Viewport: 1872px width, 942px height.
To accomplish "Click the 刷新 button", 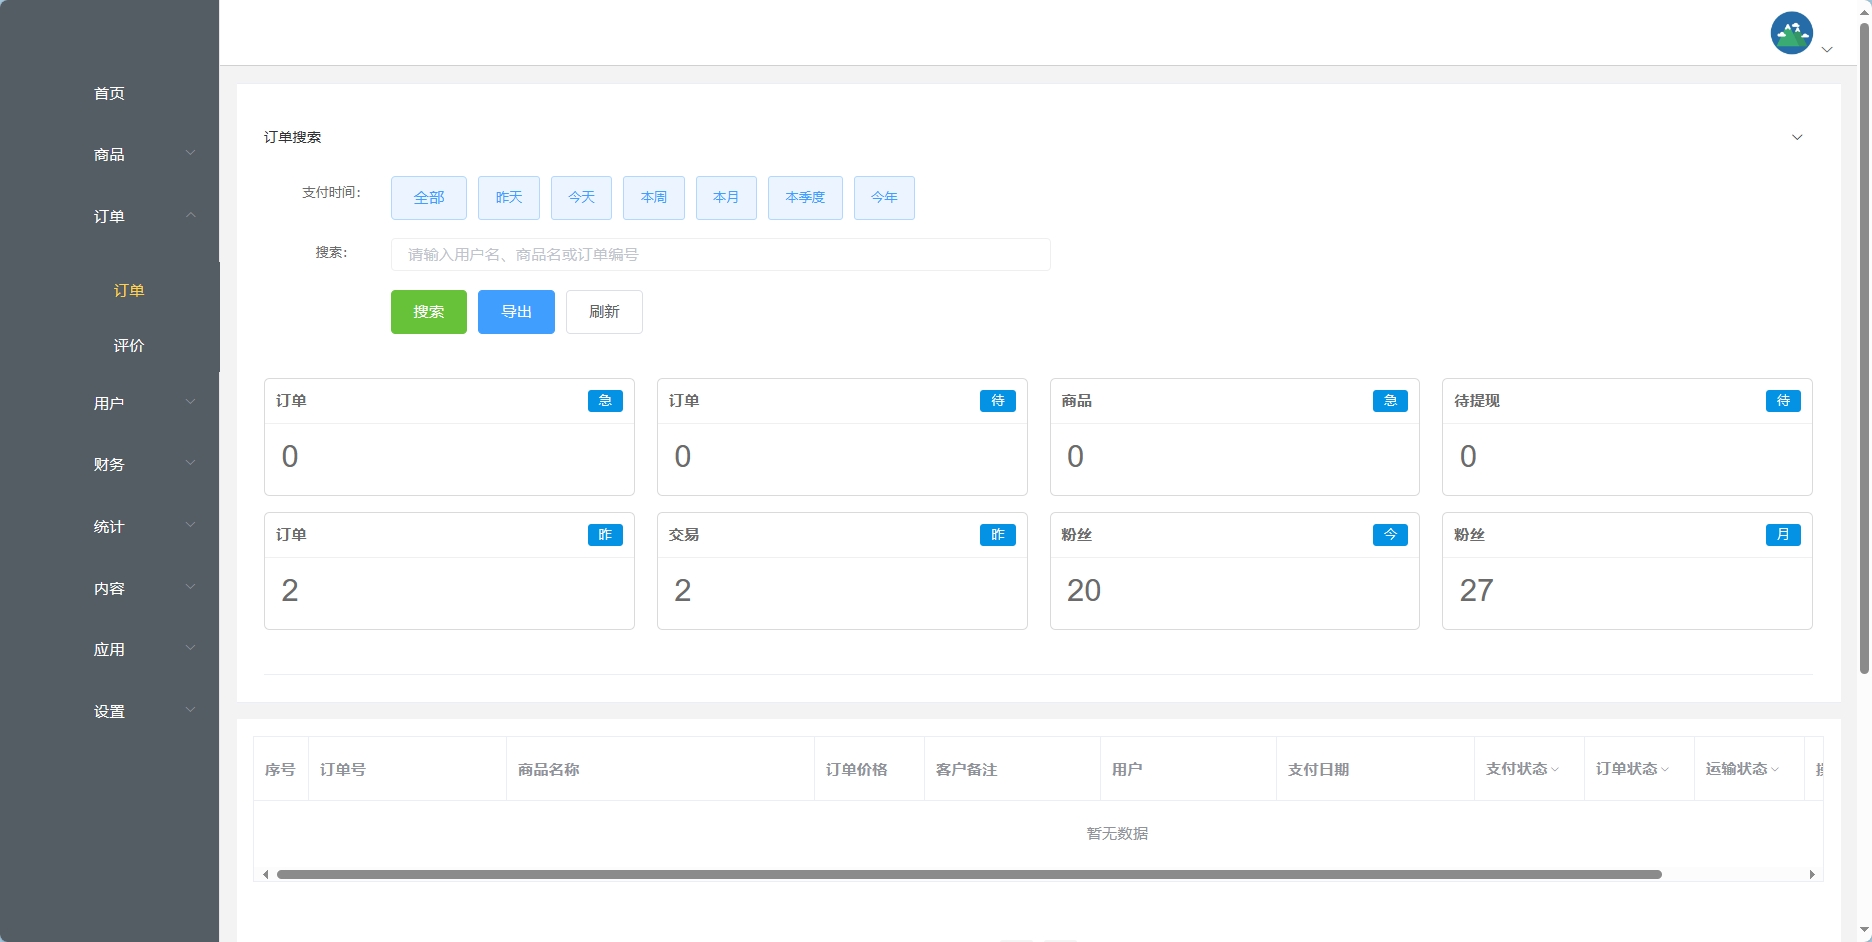I will [x=604, y=312].
